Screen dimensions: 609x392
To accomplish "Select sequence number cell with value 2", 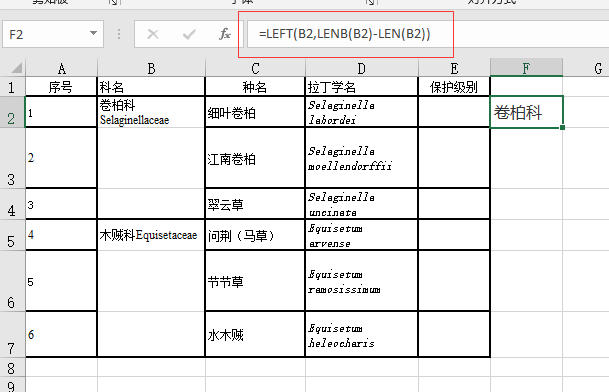I will coord(61,158).
